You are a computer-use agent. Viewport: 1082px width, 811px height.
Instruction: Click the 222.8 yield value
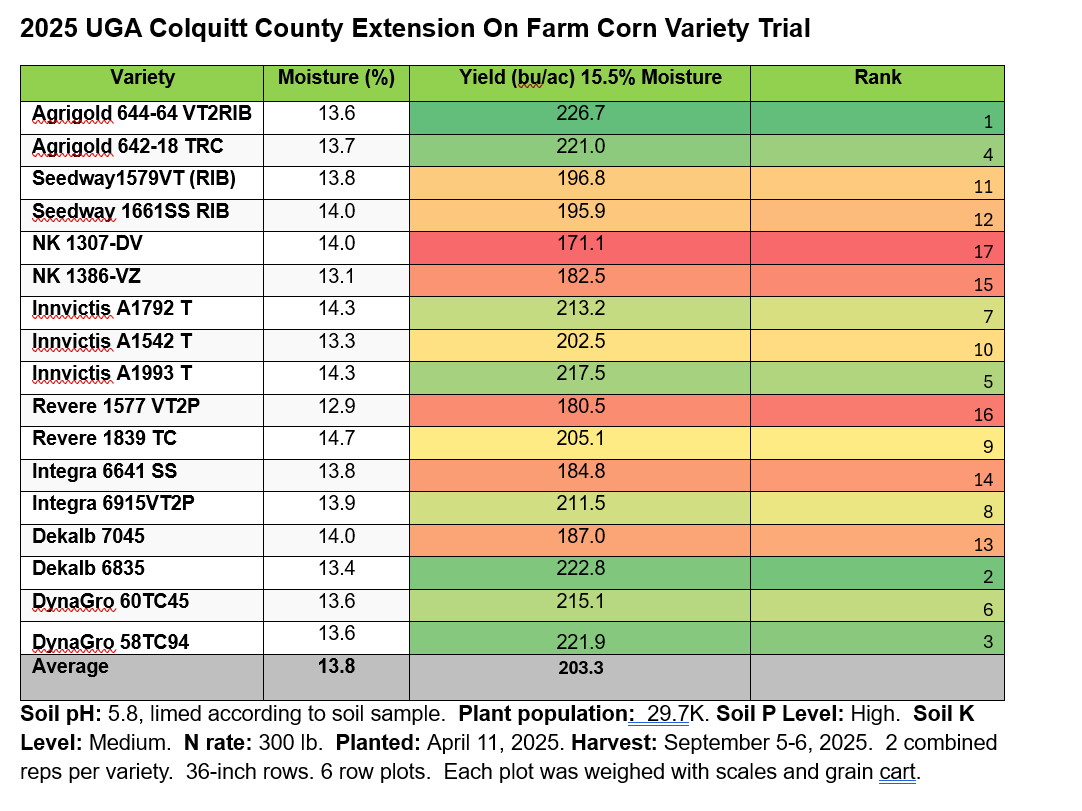coord(579,568)
